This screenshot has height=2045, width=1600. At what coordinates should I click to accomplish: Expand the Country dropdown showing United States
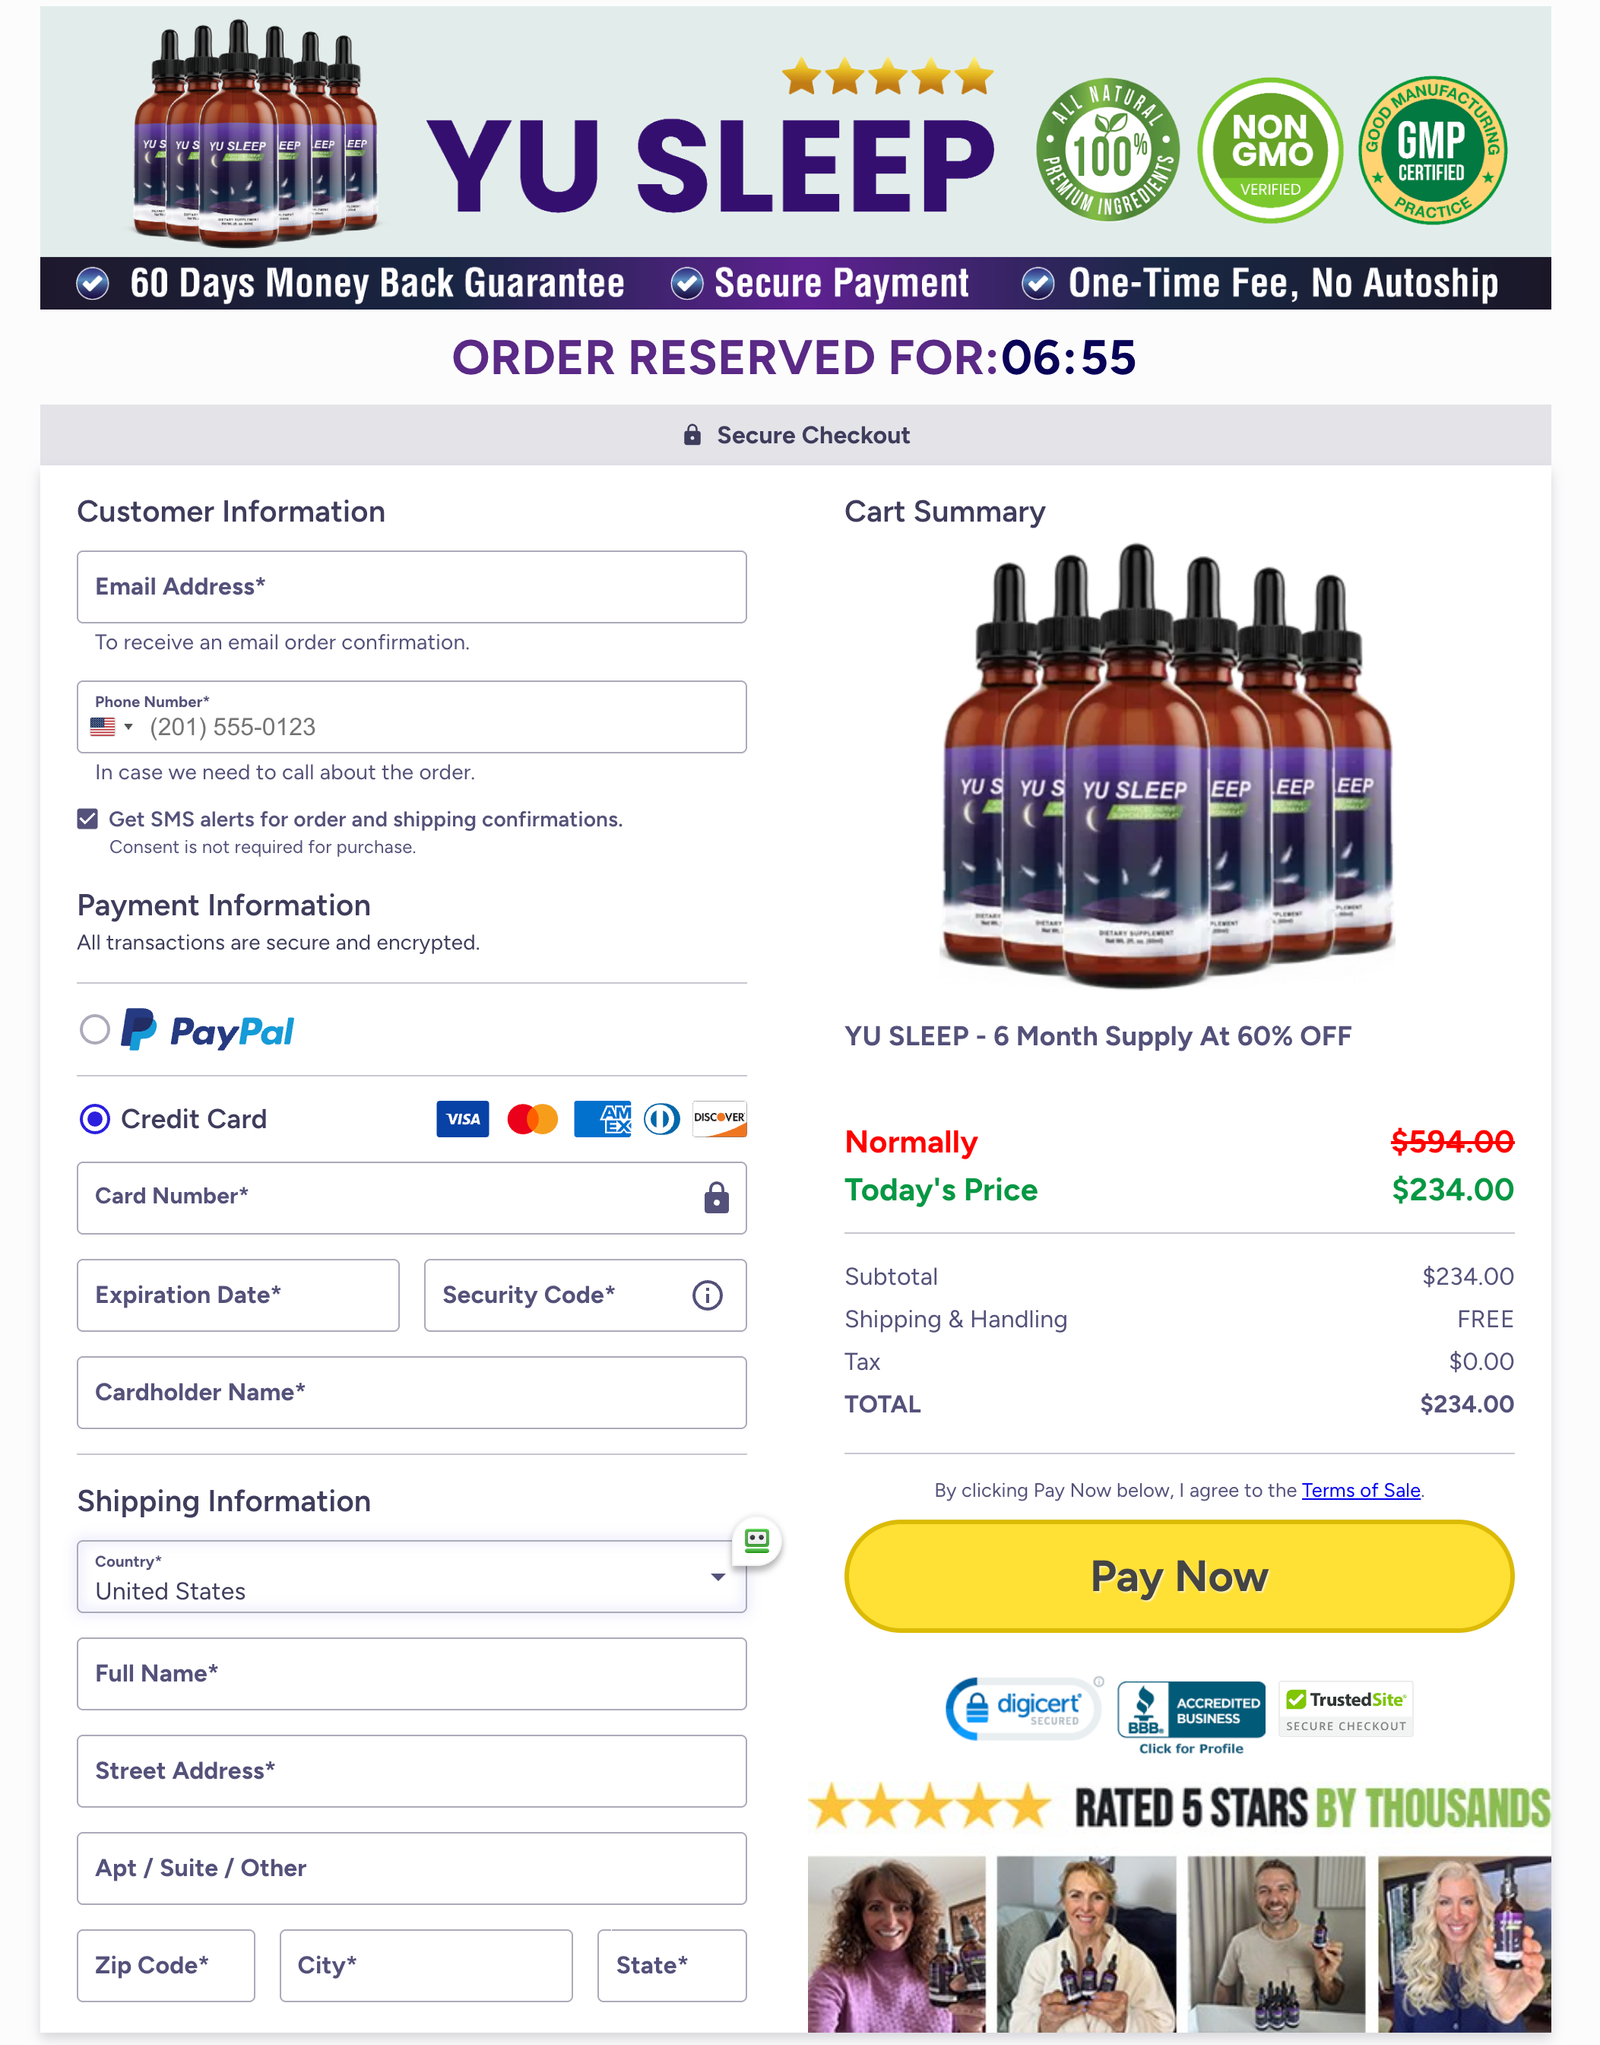412,1577
